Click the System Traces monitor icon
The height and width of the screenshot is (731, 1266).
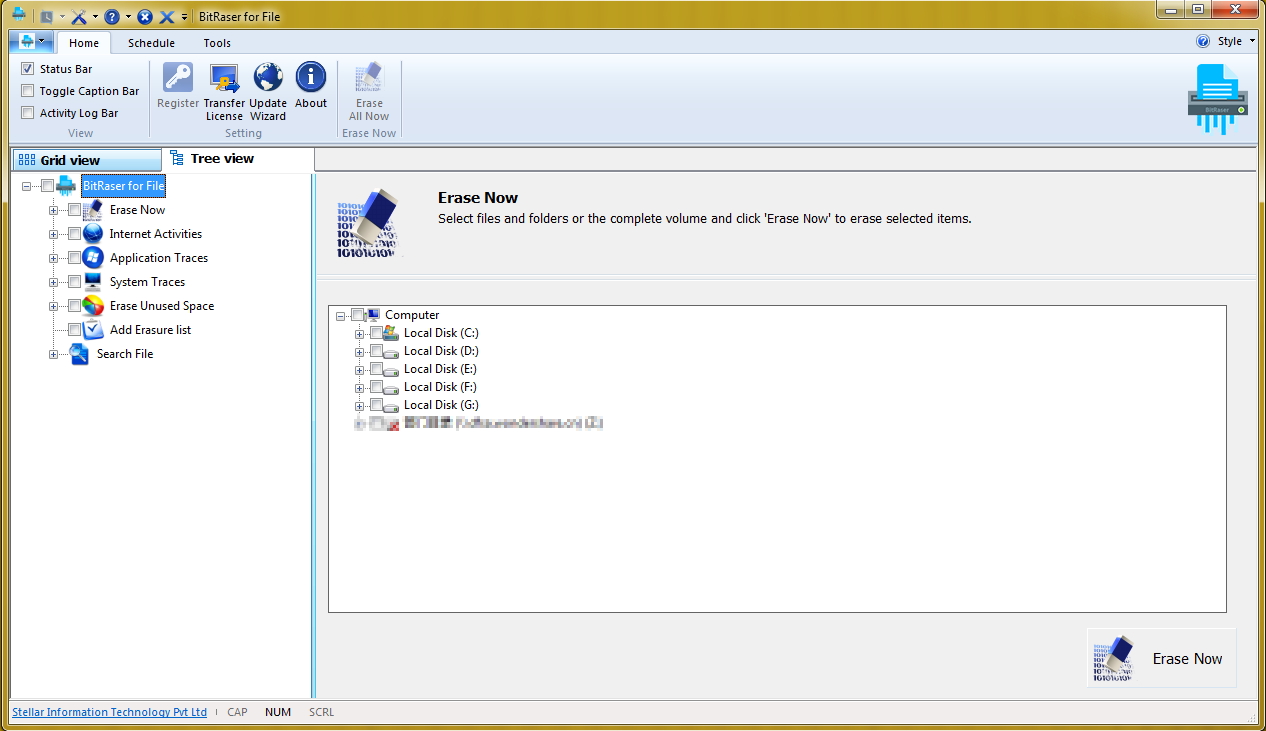(93, 282)
